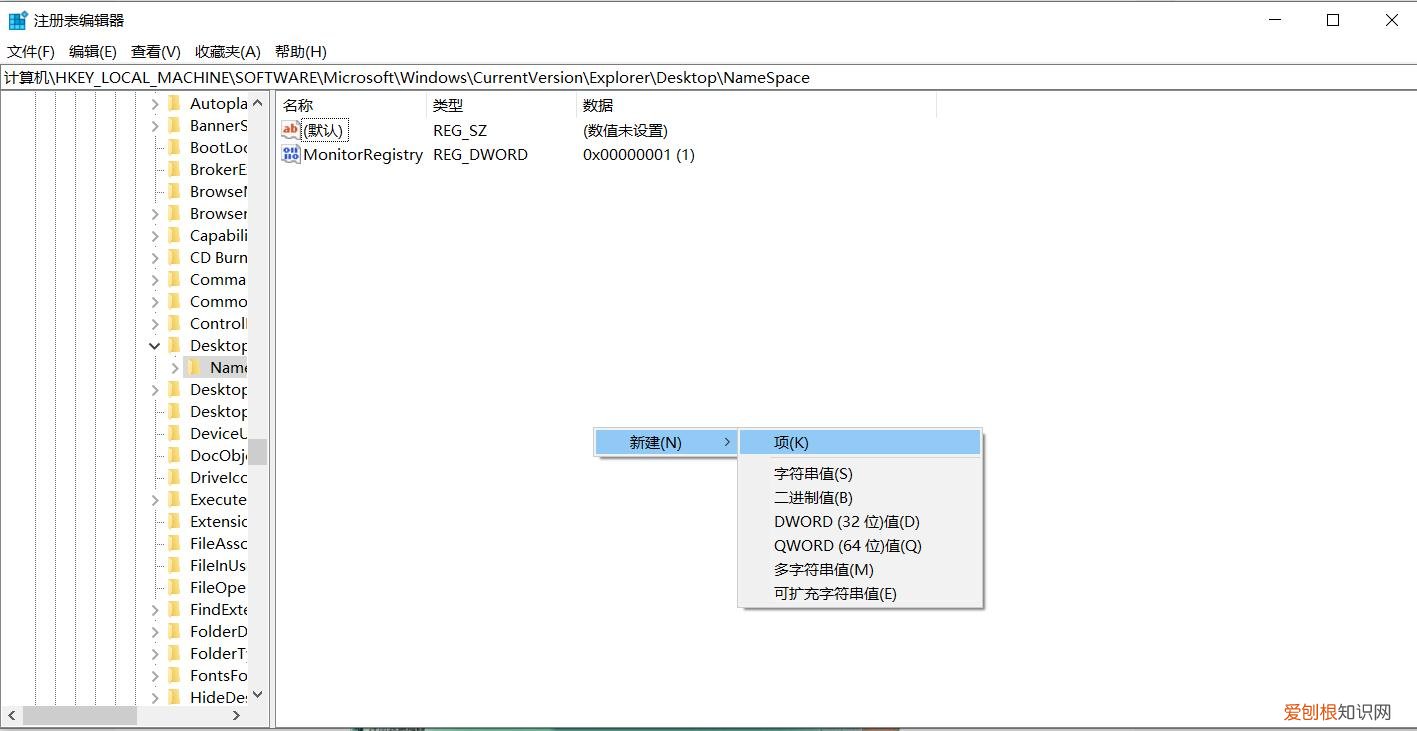Select DWORD (32 位)值(D) option

point(846,521)
